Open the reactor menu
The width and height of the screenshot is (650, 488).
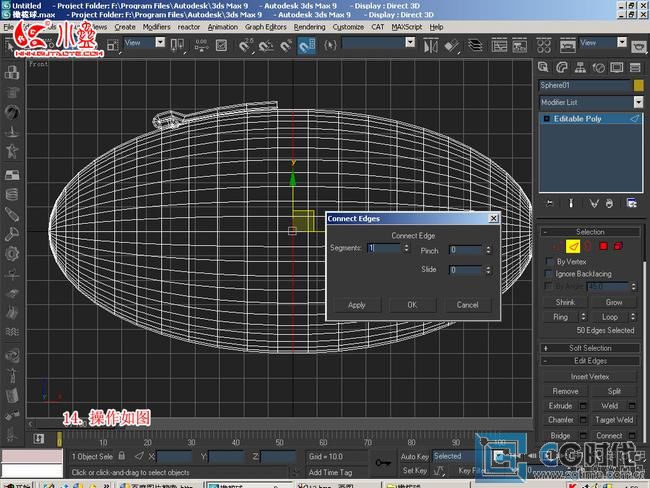click(189, 27)
